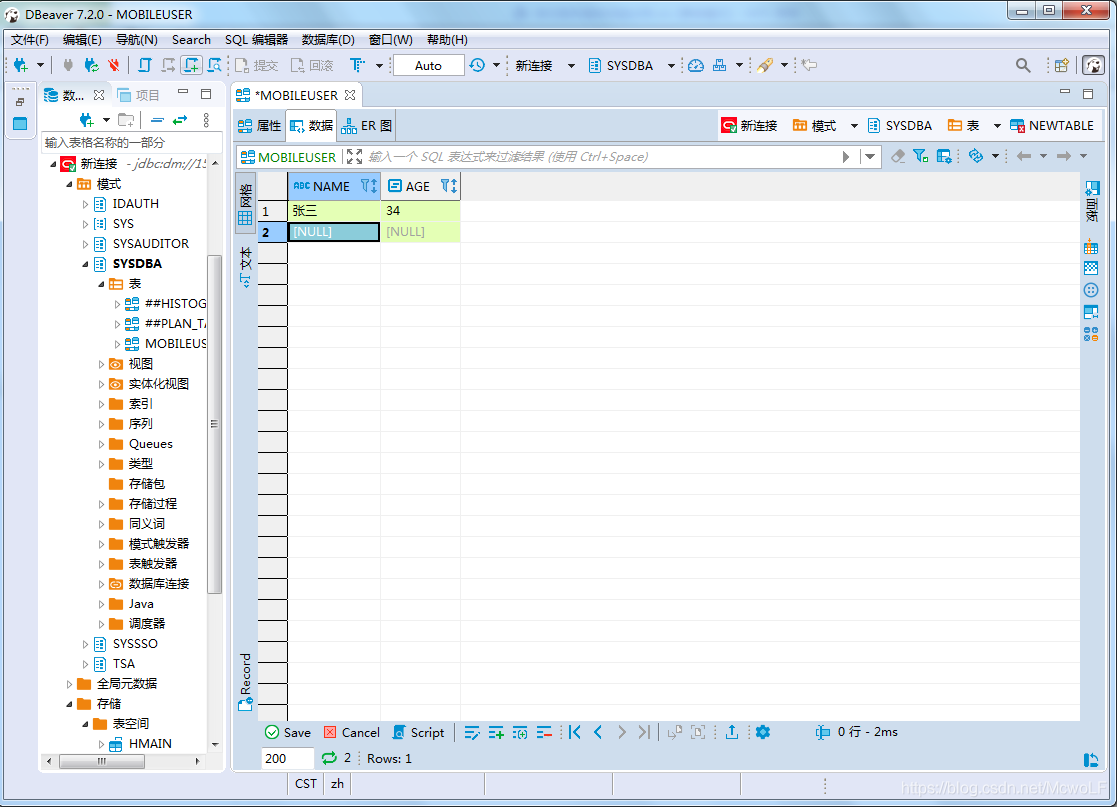Toggle the Record view mode
Screen dimensions: 1117x807
coord(245,682)
